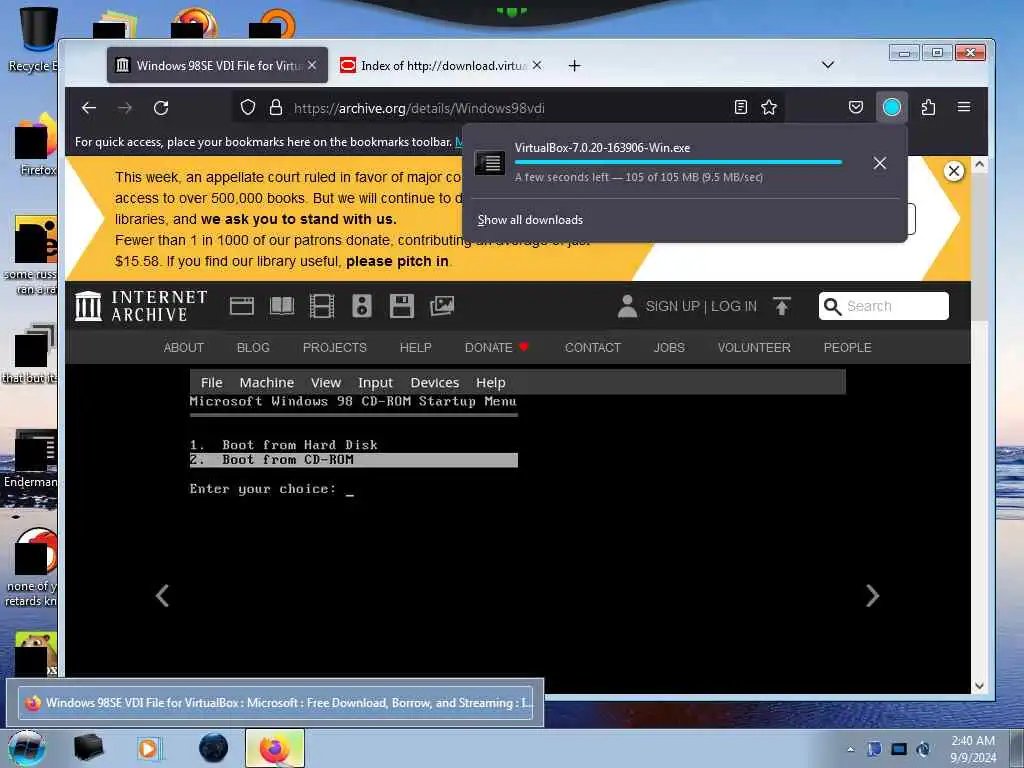
Task: Click LOG IN link
Action: (x=734, y=306)
